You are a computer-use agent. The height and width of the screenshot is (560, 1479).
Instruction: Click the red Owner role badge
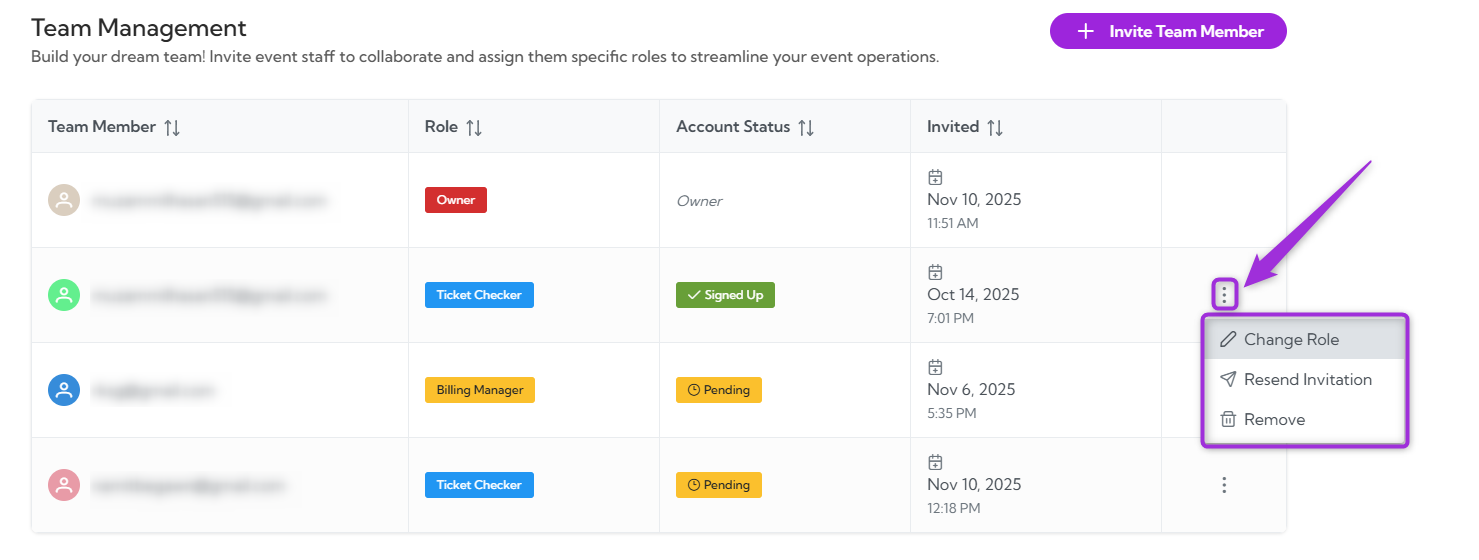pyautogui.click(x=456, y=200)
